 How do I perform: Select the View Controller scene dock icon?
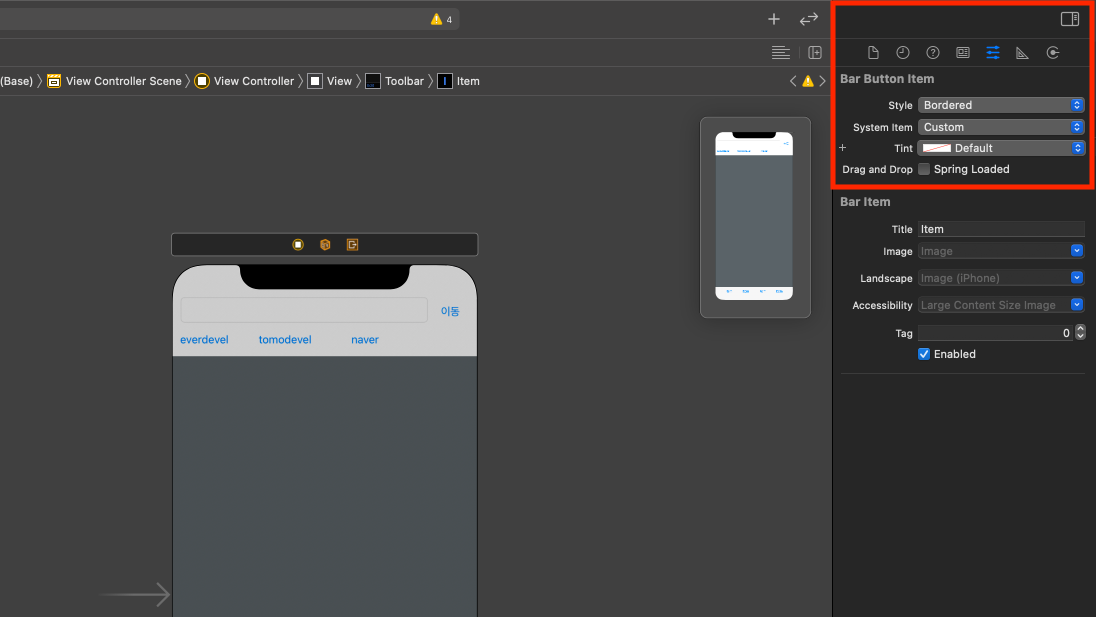tap(298, 245)
